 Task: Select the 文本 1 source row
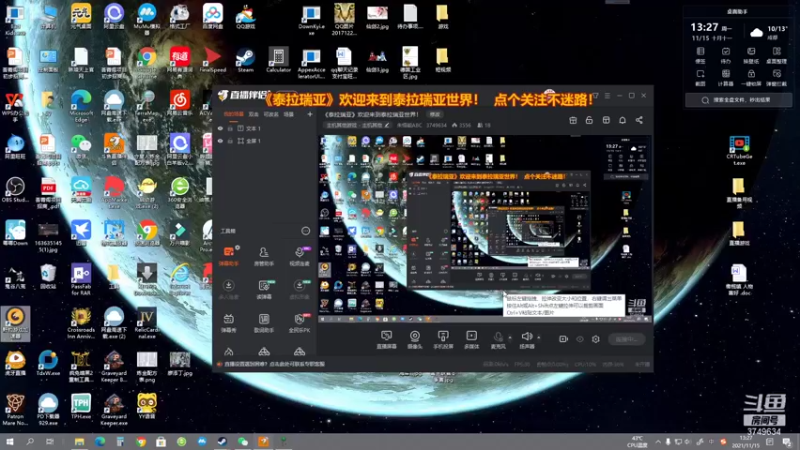tap(265, 129)
